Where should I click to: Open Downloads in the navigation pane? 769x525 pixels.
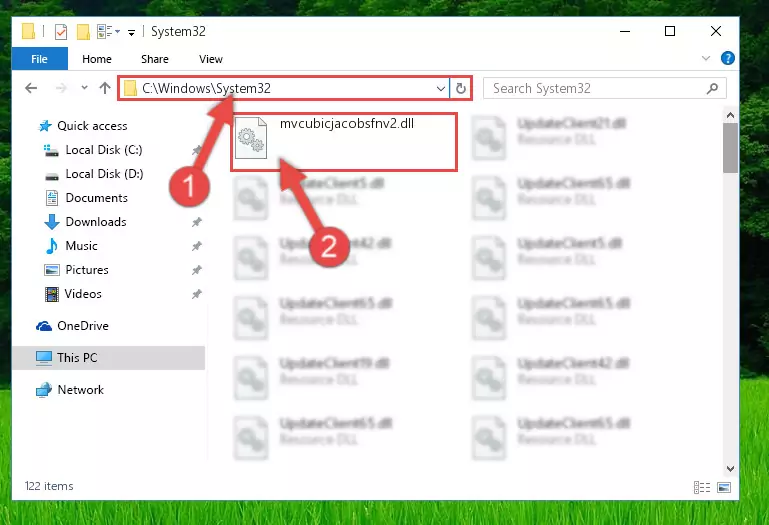(x=96, y=222)
